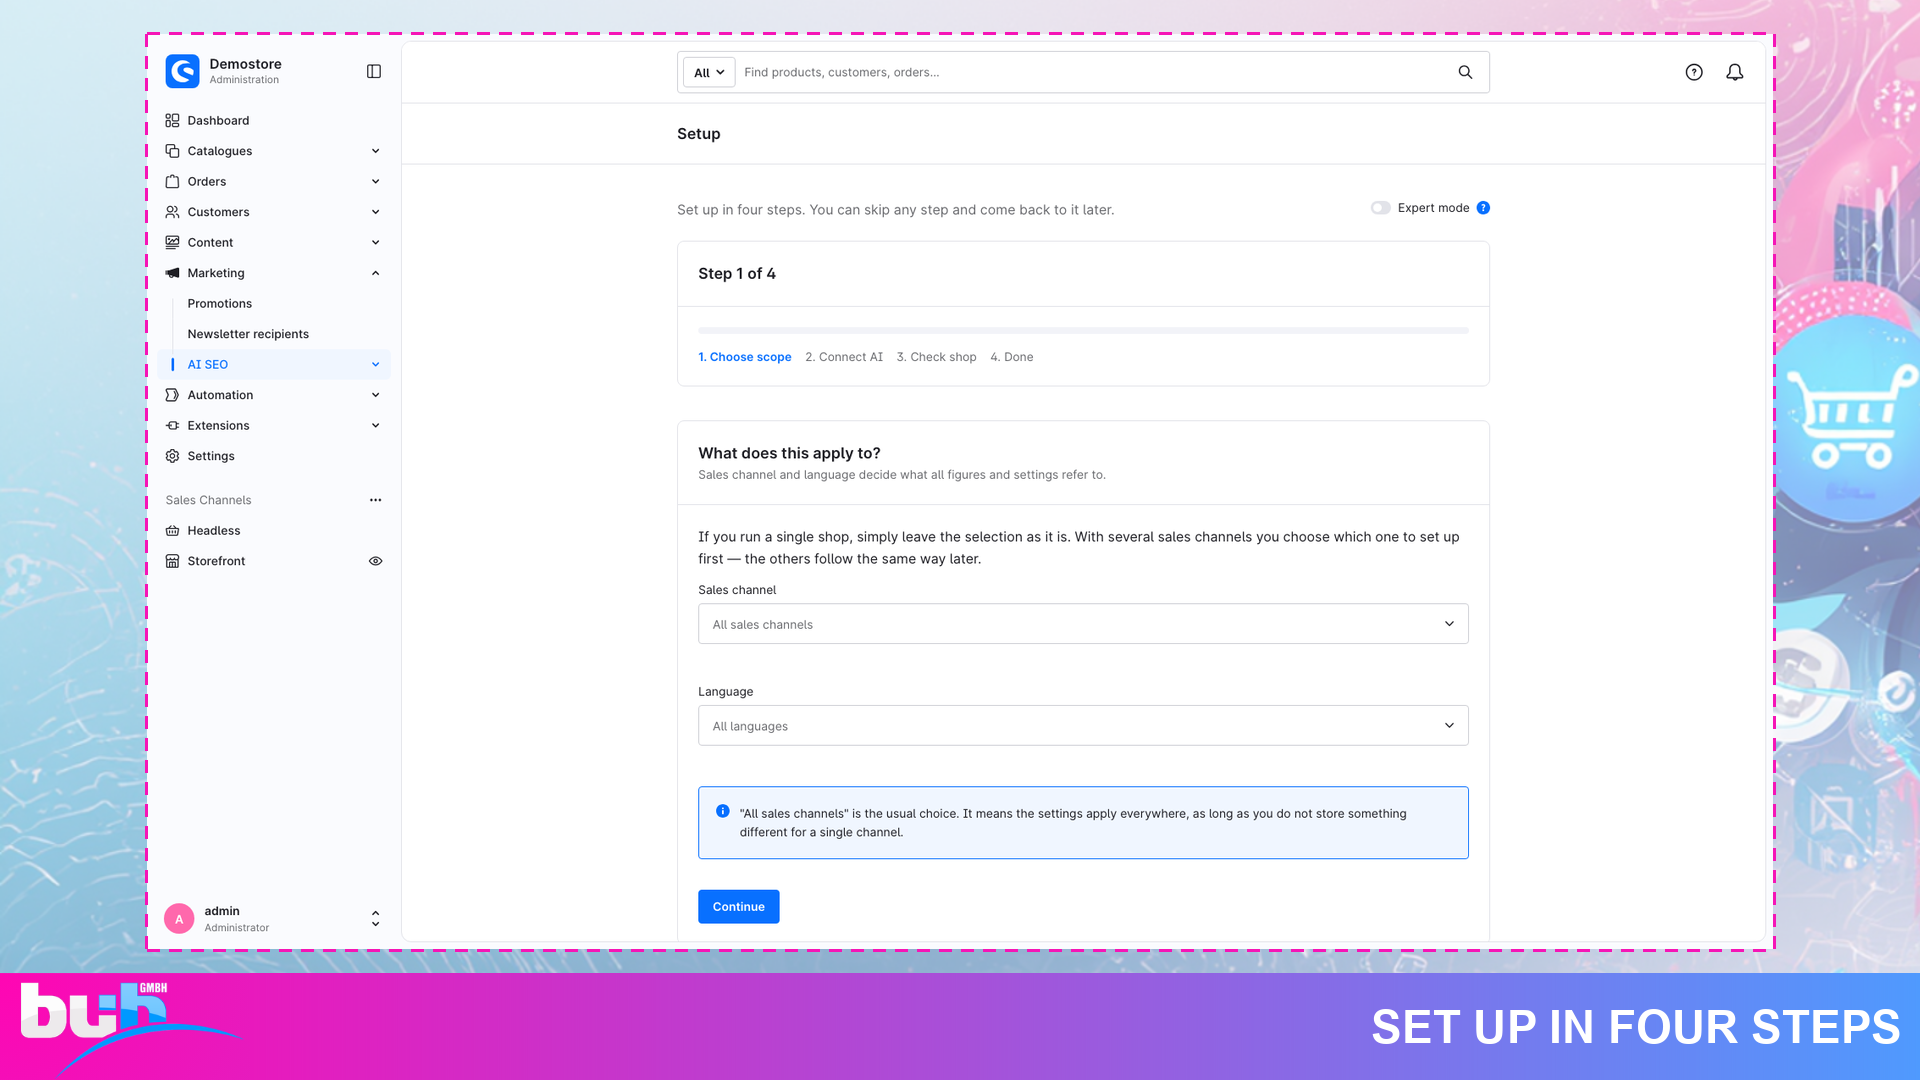Click the Demostore Shopware logo icon
The width and height of the screenshot is (1920, 1080).
(x=182, y=71)
